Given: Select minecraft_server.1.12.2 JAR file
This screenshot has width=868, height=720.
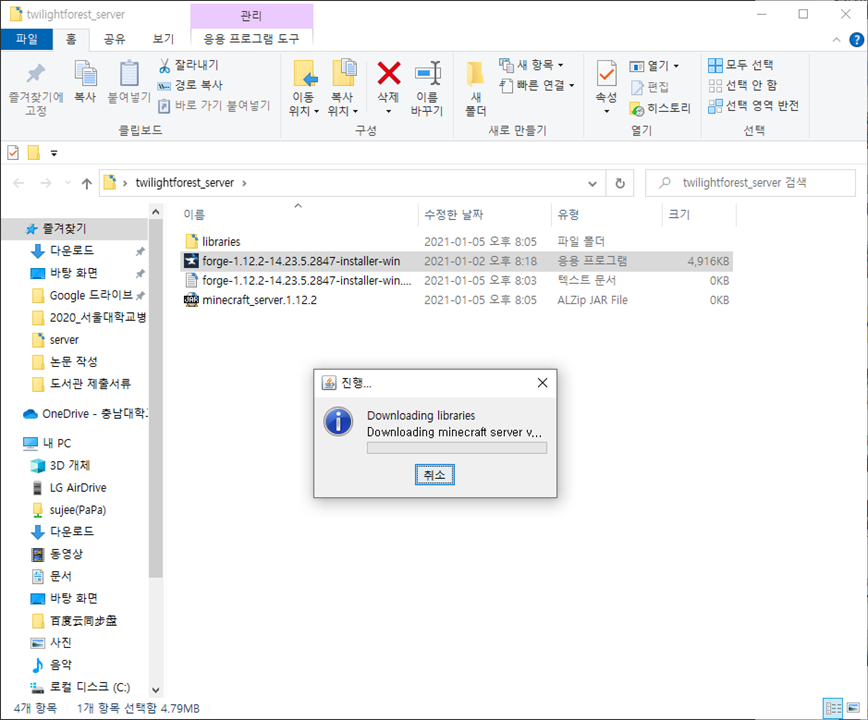Looking at the screenshot, I should [456, 300].
